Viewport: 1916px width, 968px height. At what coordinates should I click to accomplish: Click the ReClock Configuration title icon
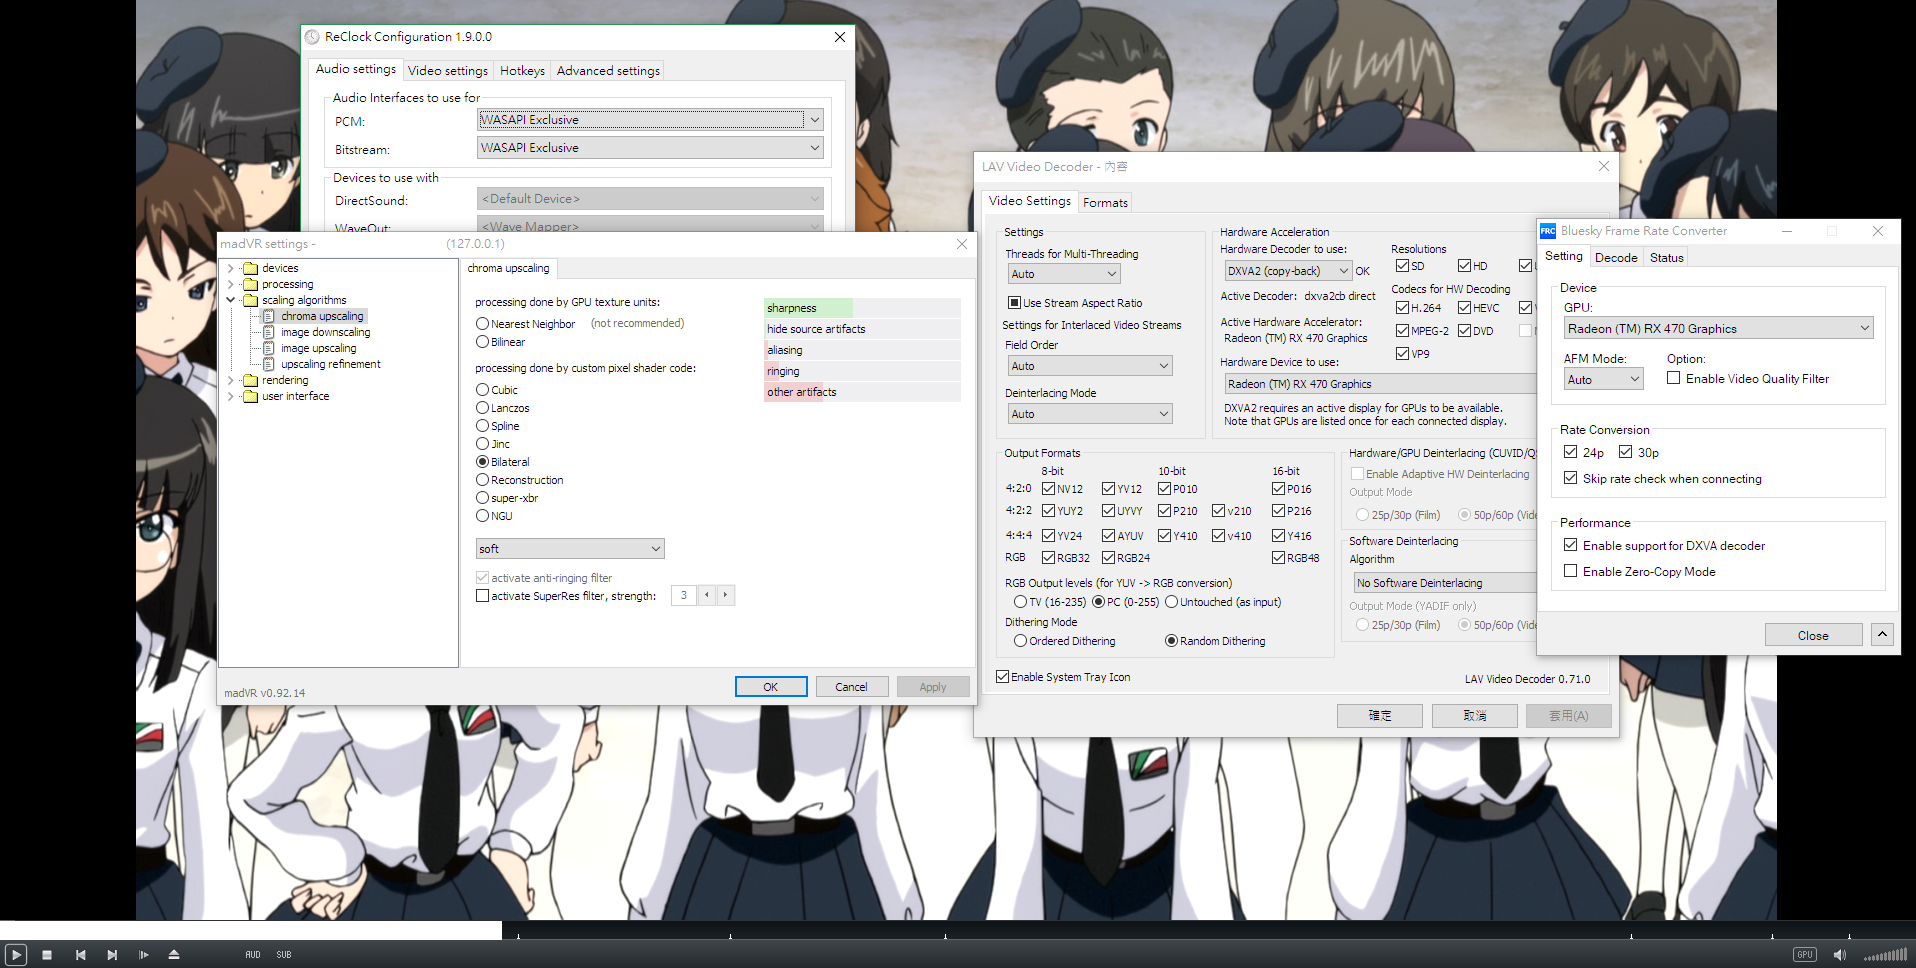click(x=313, y=37)
